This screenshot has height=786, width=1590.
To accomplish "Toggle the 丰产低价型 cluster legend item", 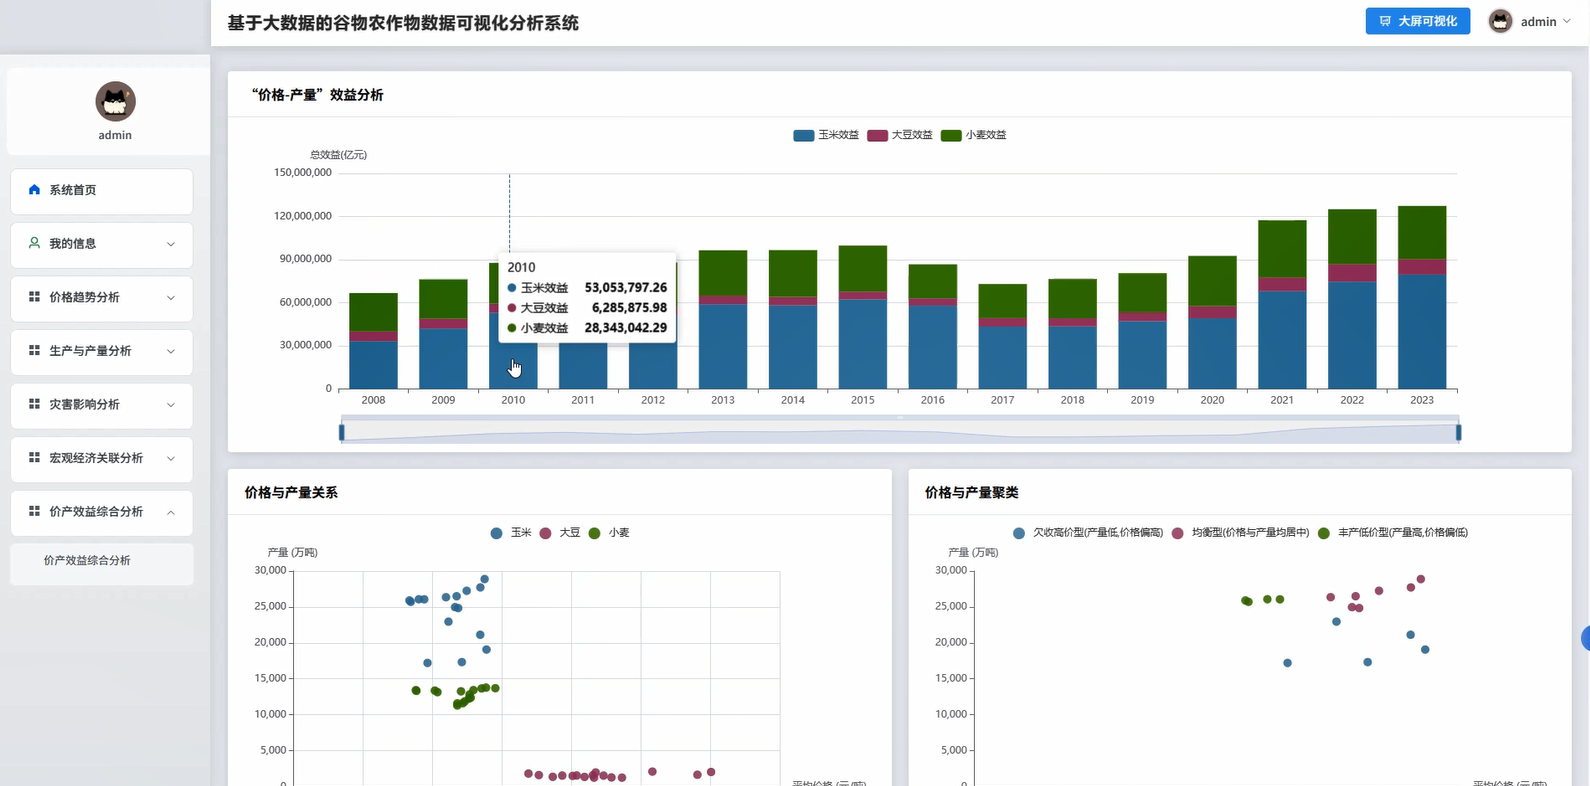I will (x=1392, y=533).
